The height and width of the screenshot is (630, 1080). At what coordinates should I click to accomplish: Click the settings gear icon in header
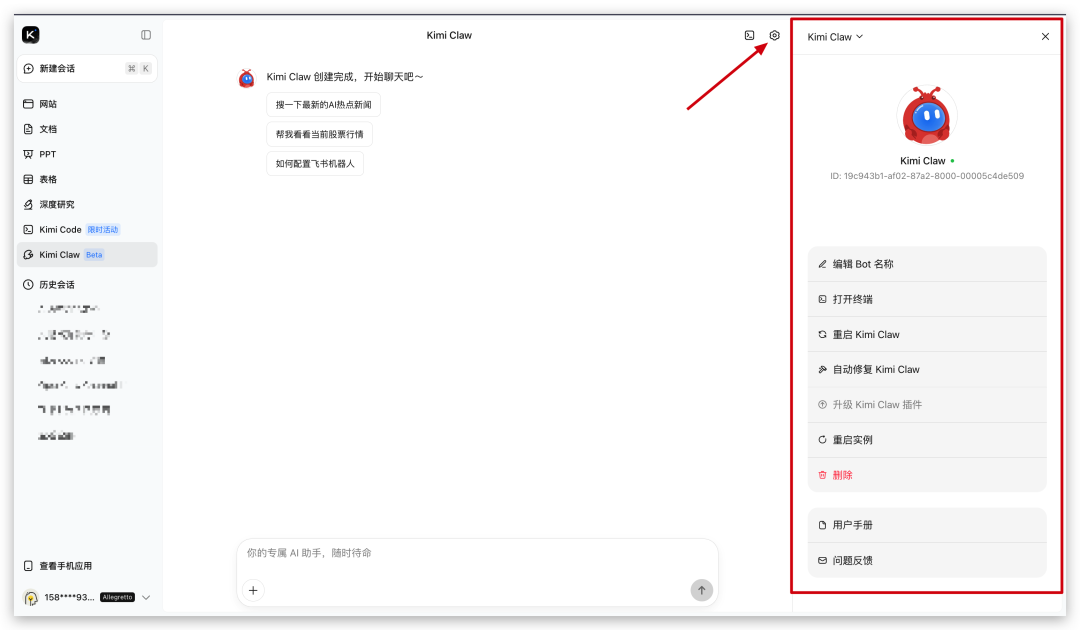click(x=774, y=36)
